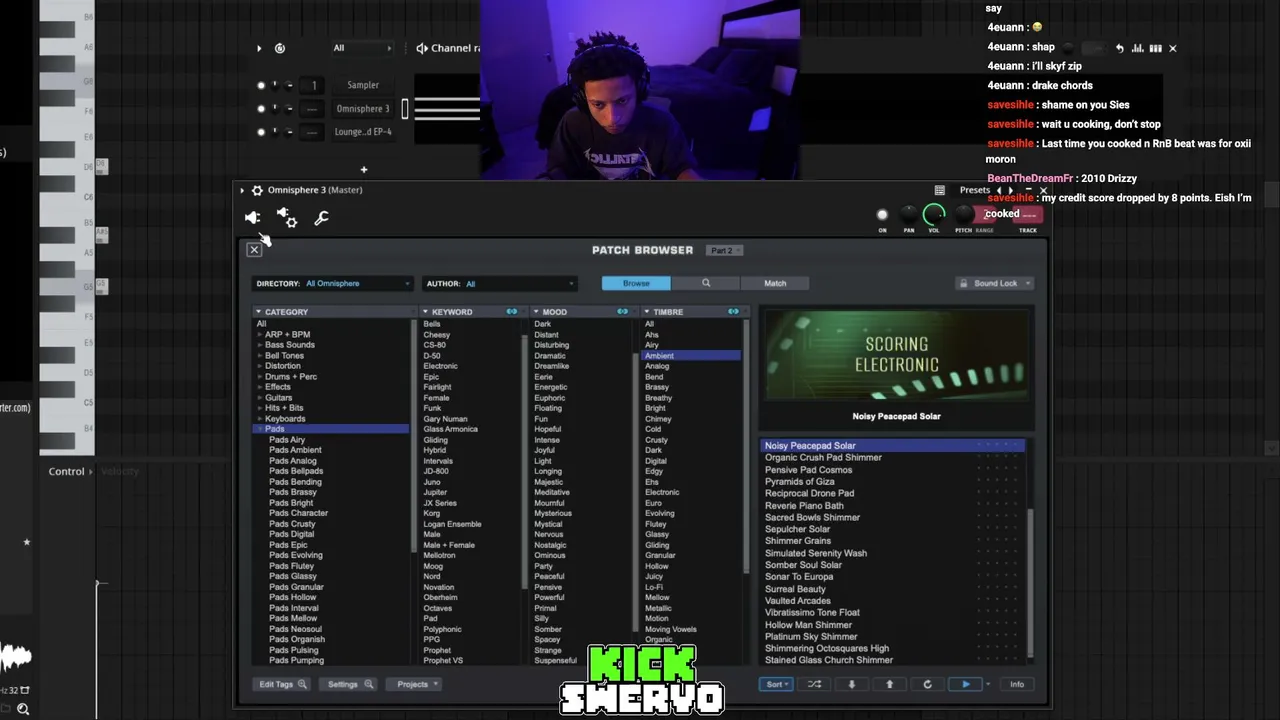The width and height of the screenshot is (1280, 720).
Task: Open the Author dropdown
Action: (x=500, y=284)
